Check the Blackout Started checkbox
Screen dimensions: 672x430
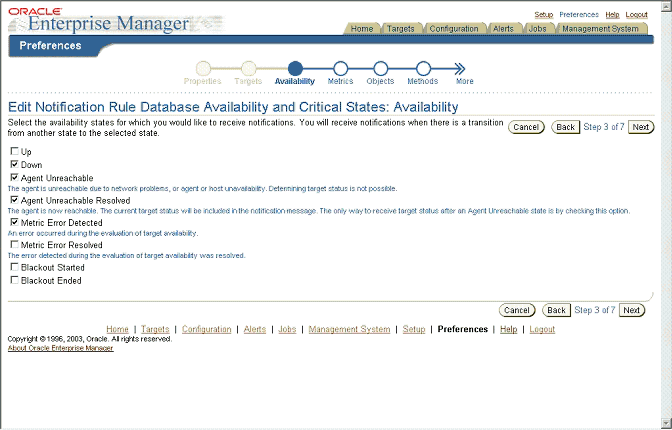[14, 267]
